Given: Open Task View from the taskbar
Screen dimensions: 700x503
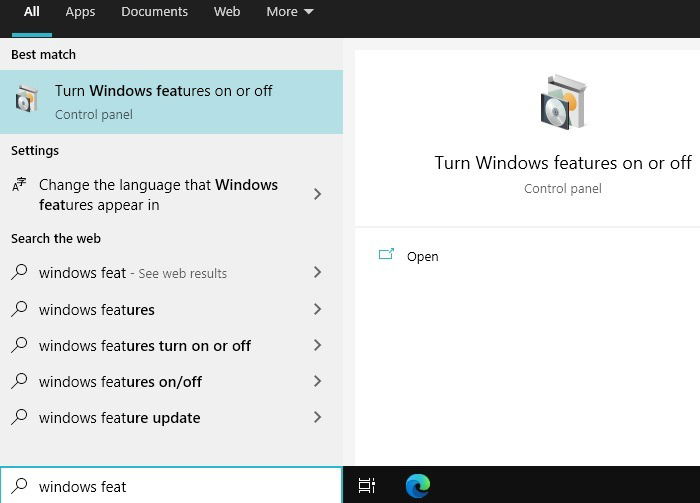Looking at the screenshot, I should point(367,486).
